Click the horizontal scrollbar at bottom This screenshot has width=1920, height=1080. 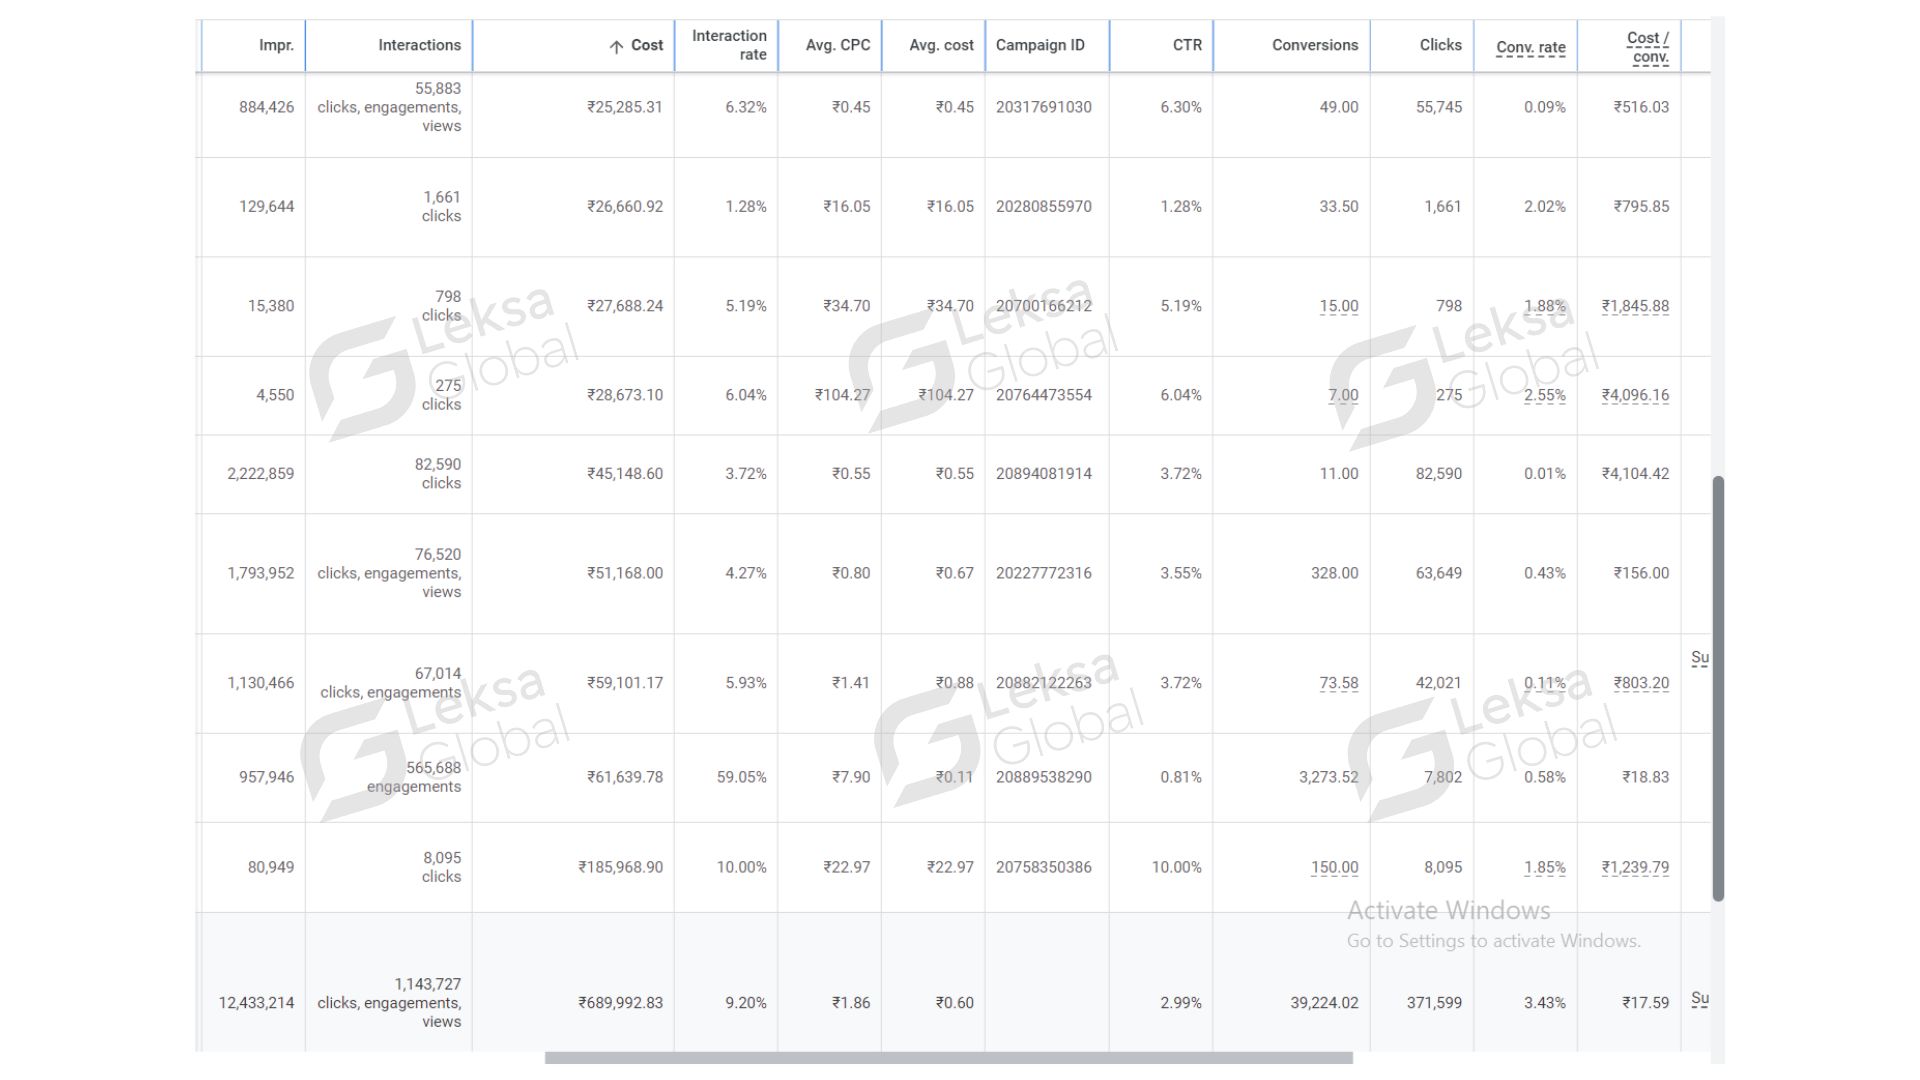[x=948, y=1057]
